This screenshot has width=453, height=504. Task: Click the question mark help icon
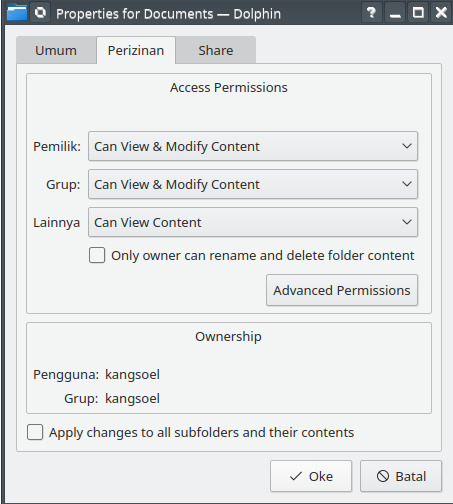372,13
